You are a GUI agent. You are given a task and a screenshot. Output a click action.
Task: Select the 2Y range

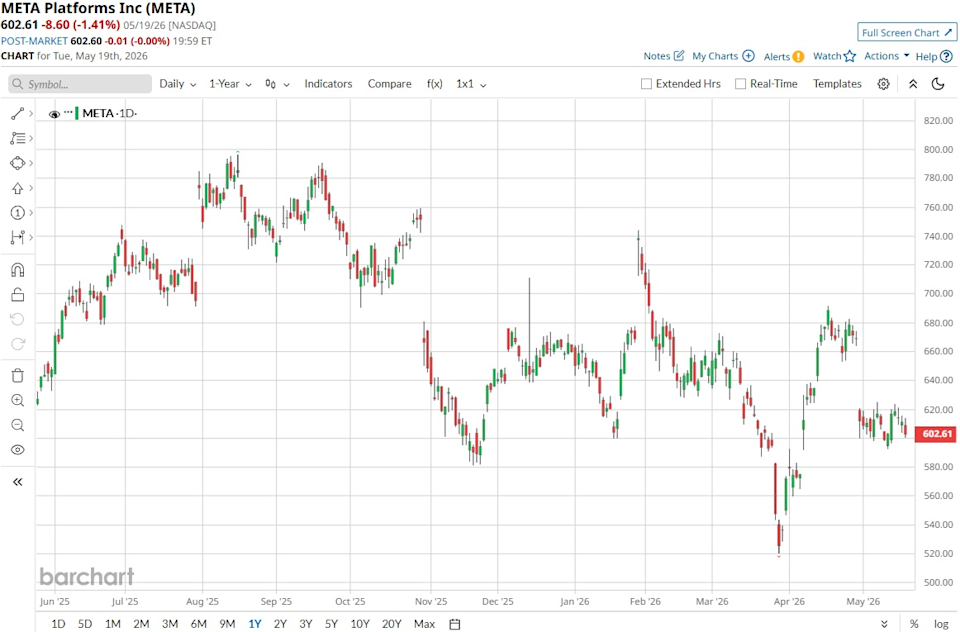(280, 624)
